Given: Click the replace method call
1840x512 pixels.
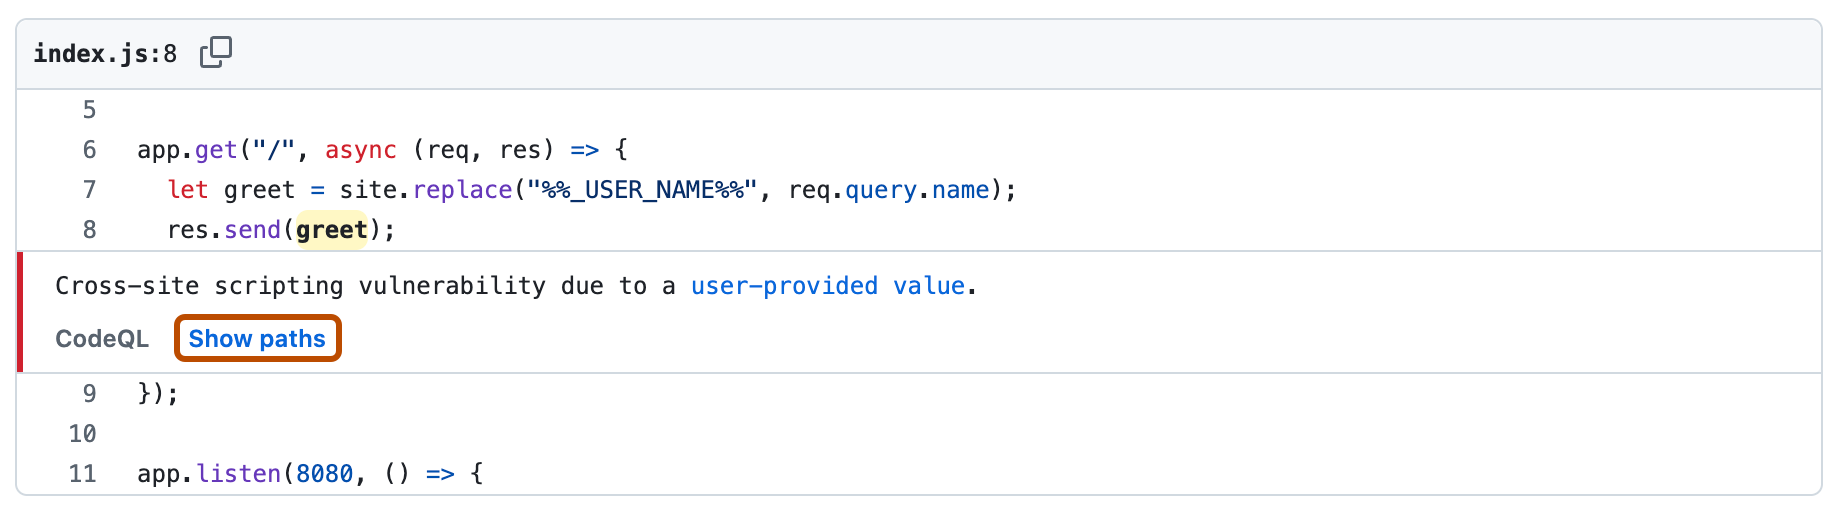Looking at the screenshot, I should click(462, 190).
